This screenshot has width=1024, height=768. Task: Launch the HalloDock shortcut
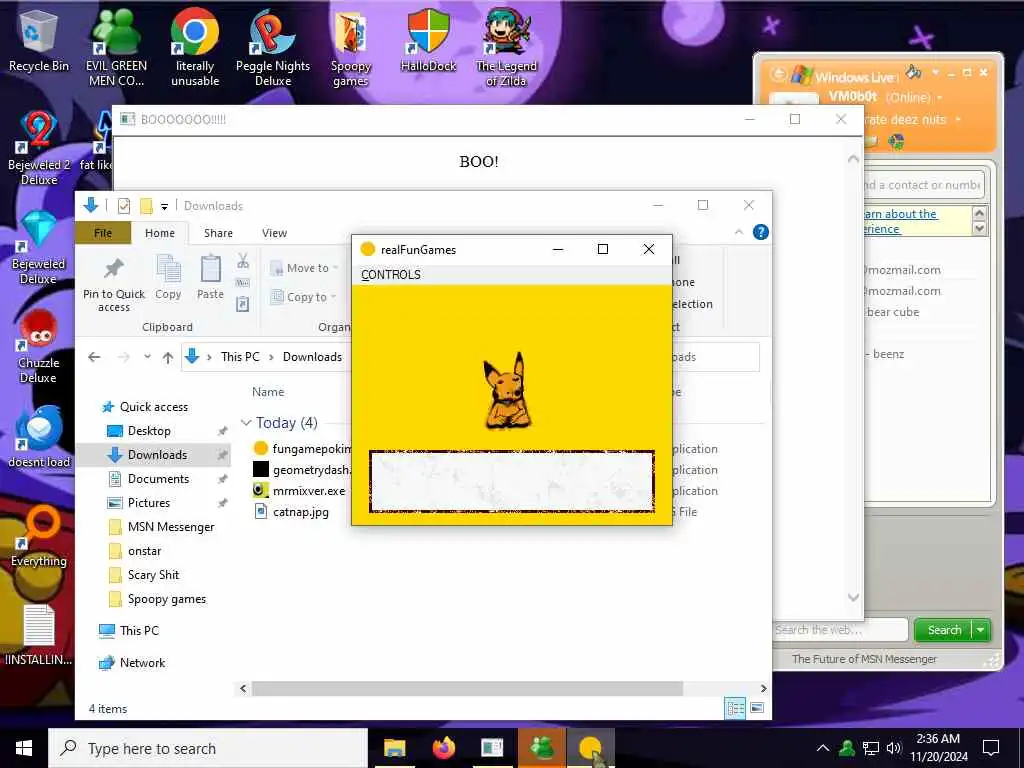[428, 40]
